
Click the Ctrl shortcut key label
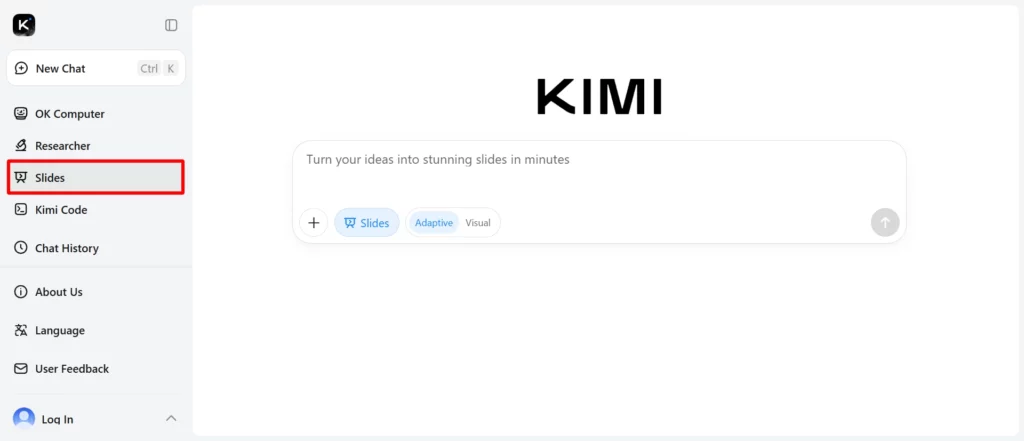[149, 69]
